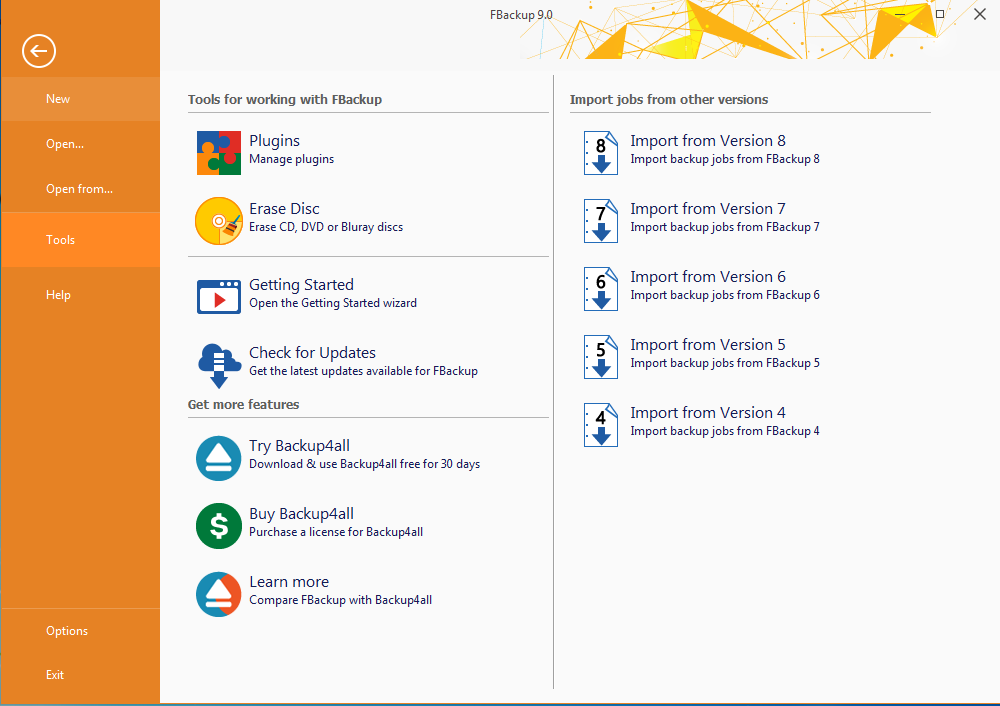Click the Import from Version 7 icon
This screenshot has width=1000, height=706.
[x=601, y=221]
